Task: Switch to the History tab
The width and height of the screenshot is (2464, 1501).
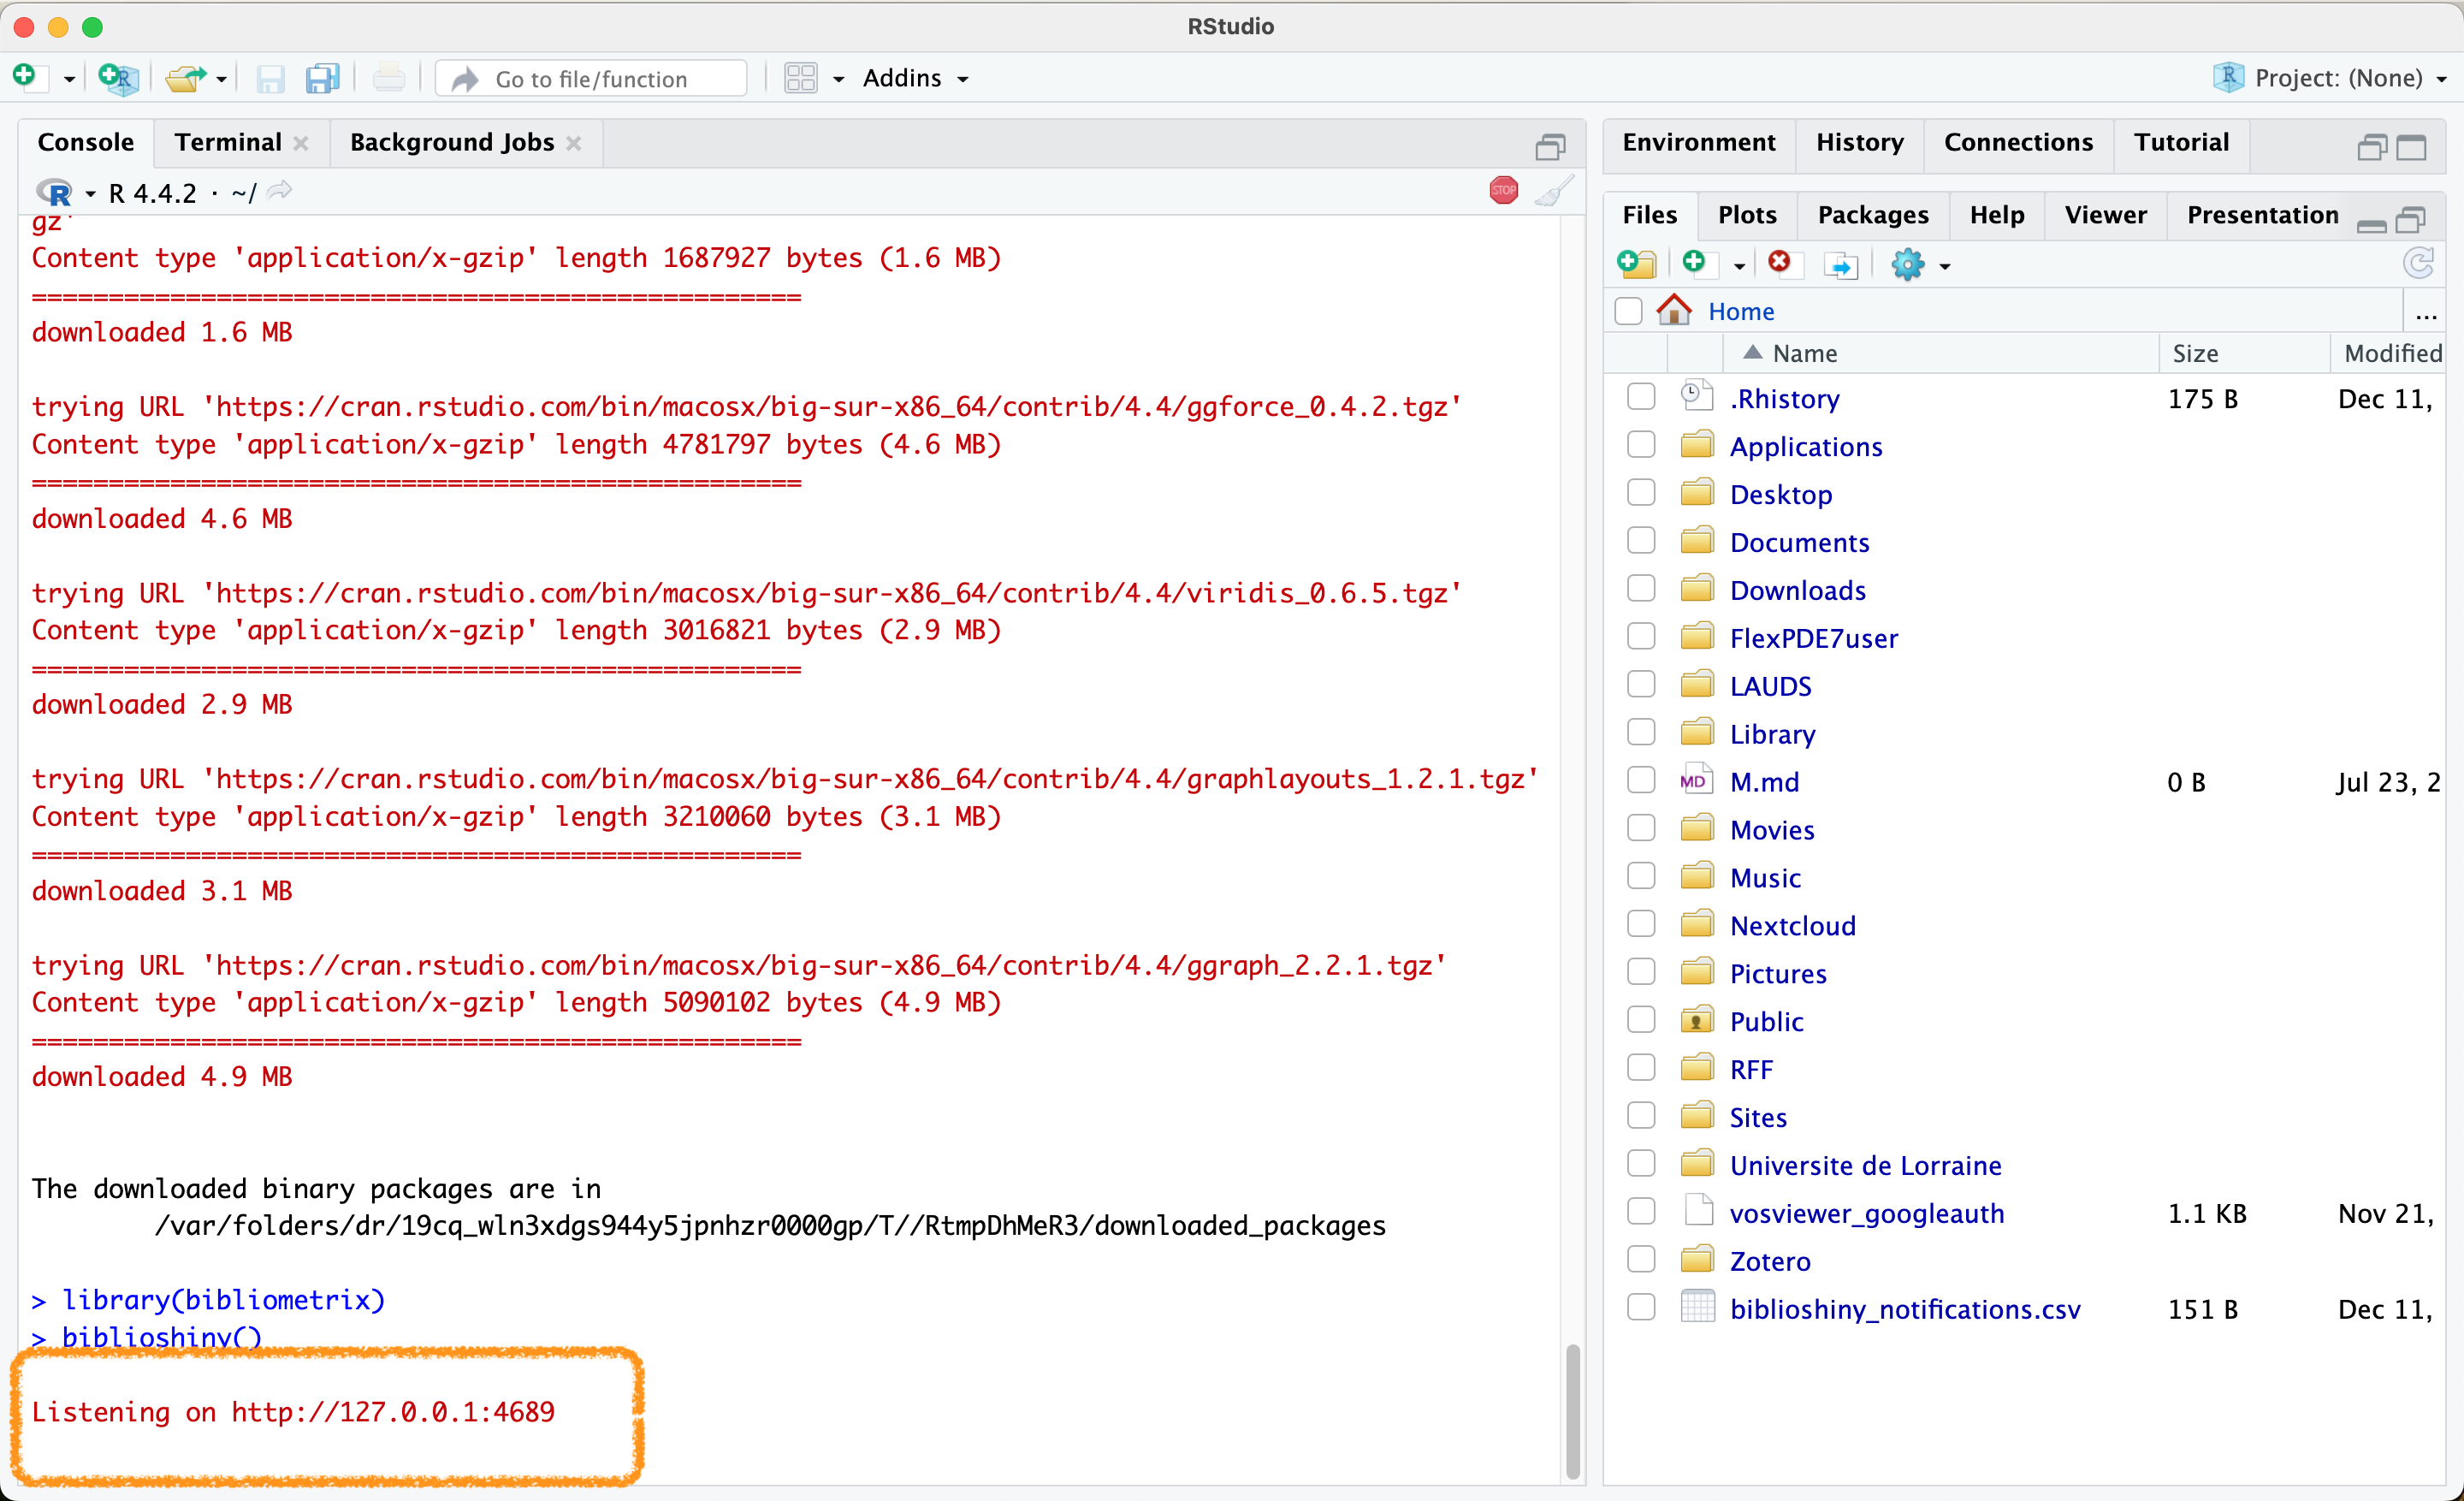Action: coord(1859,142)
